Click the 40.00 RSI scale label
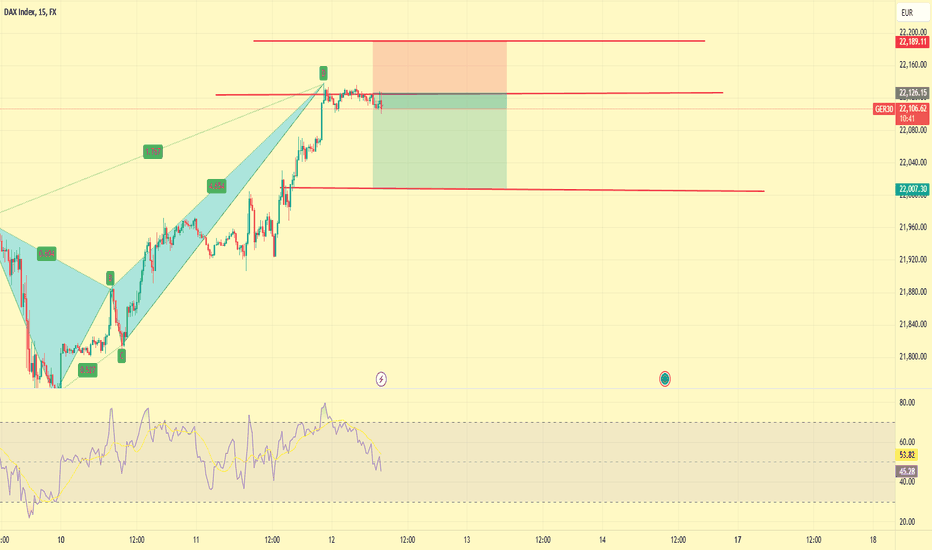 point(907,482)
